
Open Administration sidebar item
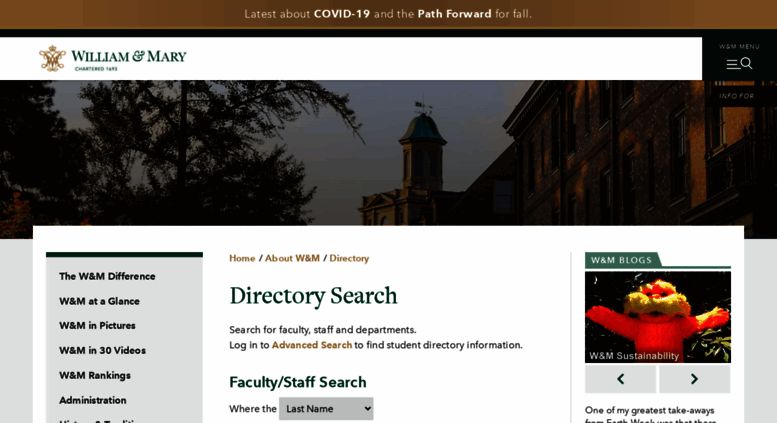pyautogui.click(x=93, y=400)
